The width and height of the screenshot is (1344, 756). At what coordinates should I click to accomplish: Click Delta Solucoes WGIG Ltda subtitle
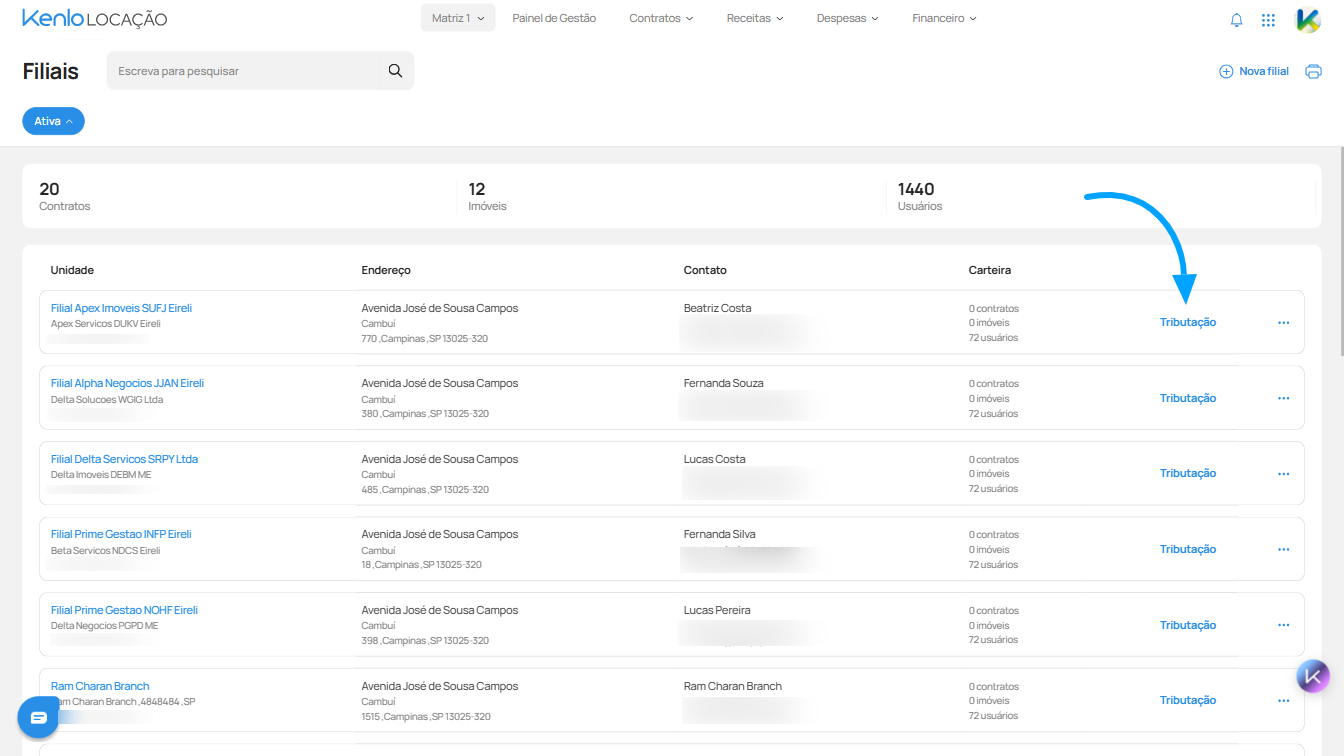point(107,400)
